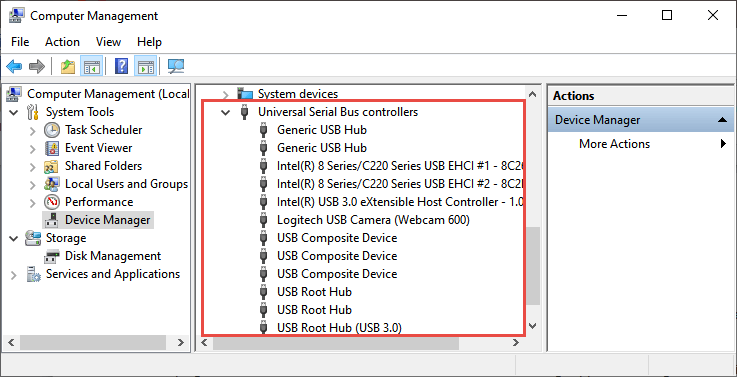Click the USB Root Hub (USB 3.0) icon
737x377 pixels.
[263, 328]
